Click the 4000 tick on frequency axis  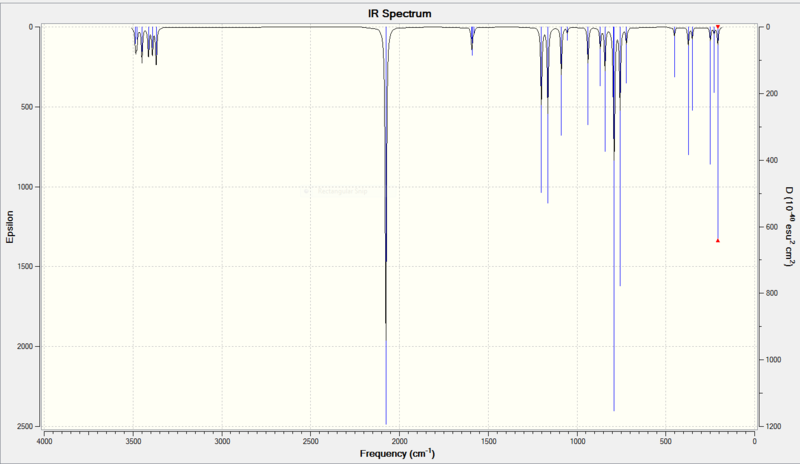44,442
